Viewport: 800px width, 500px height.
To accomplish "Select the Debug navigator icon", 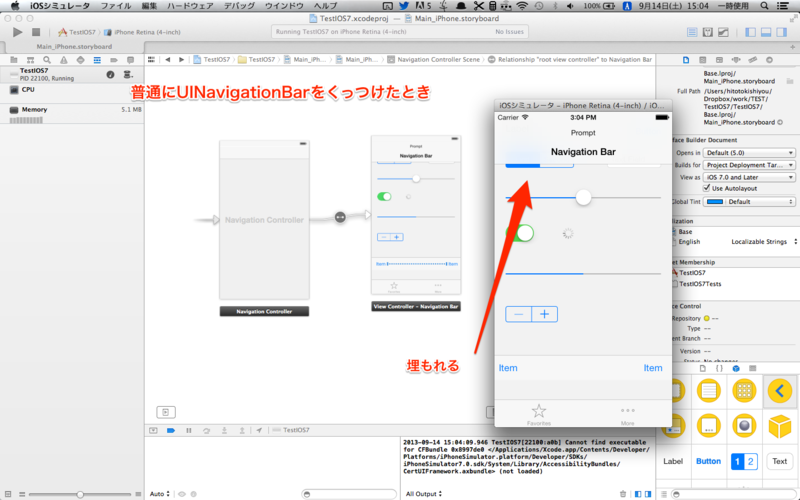I will (97, 60).
